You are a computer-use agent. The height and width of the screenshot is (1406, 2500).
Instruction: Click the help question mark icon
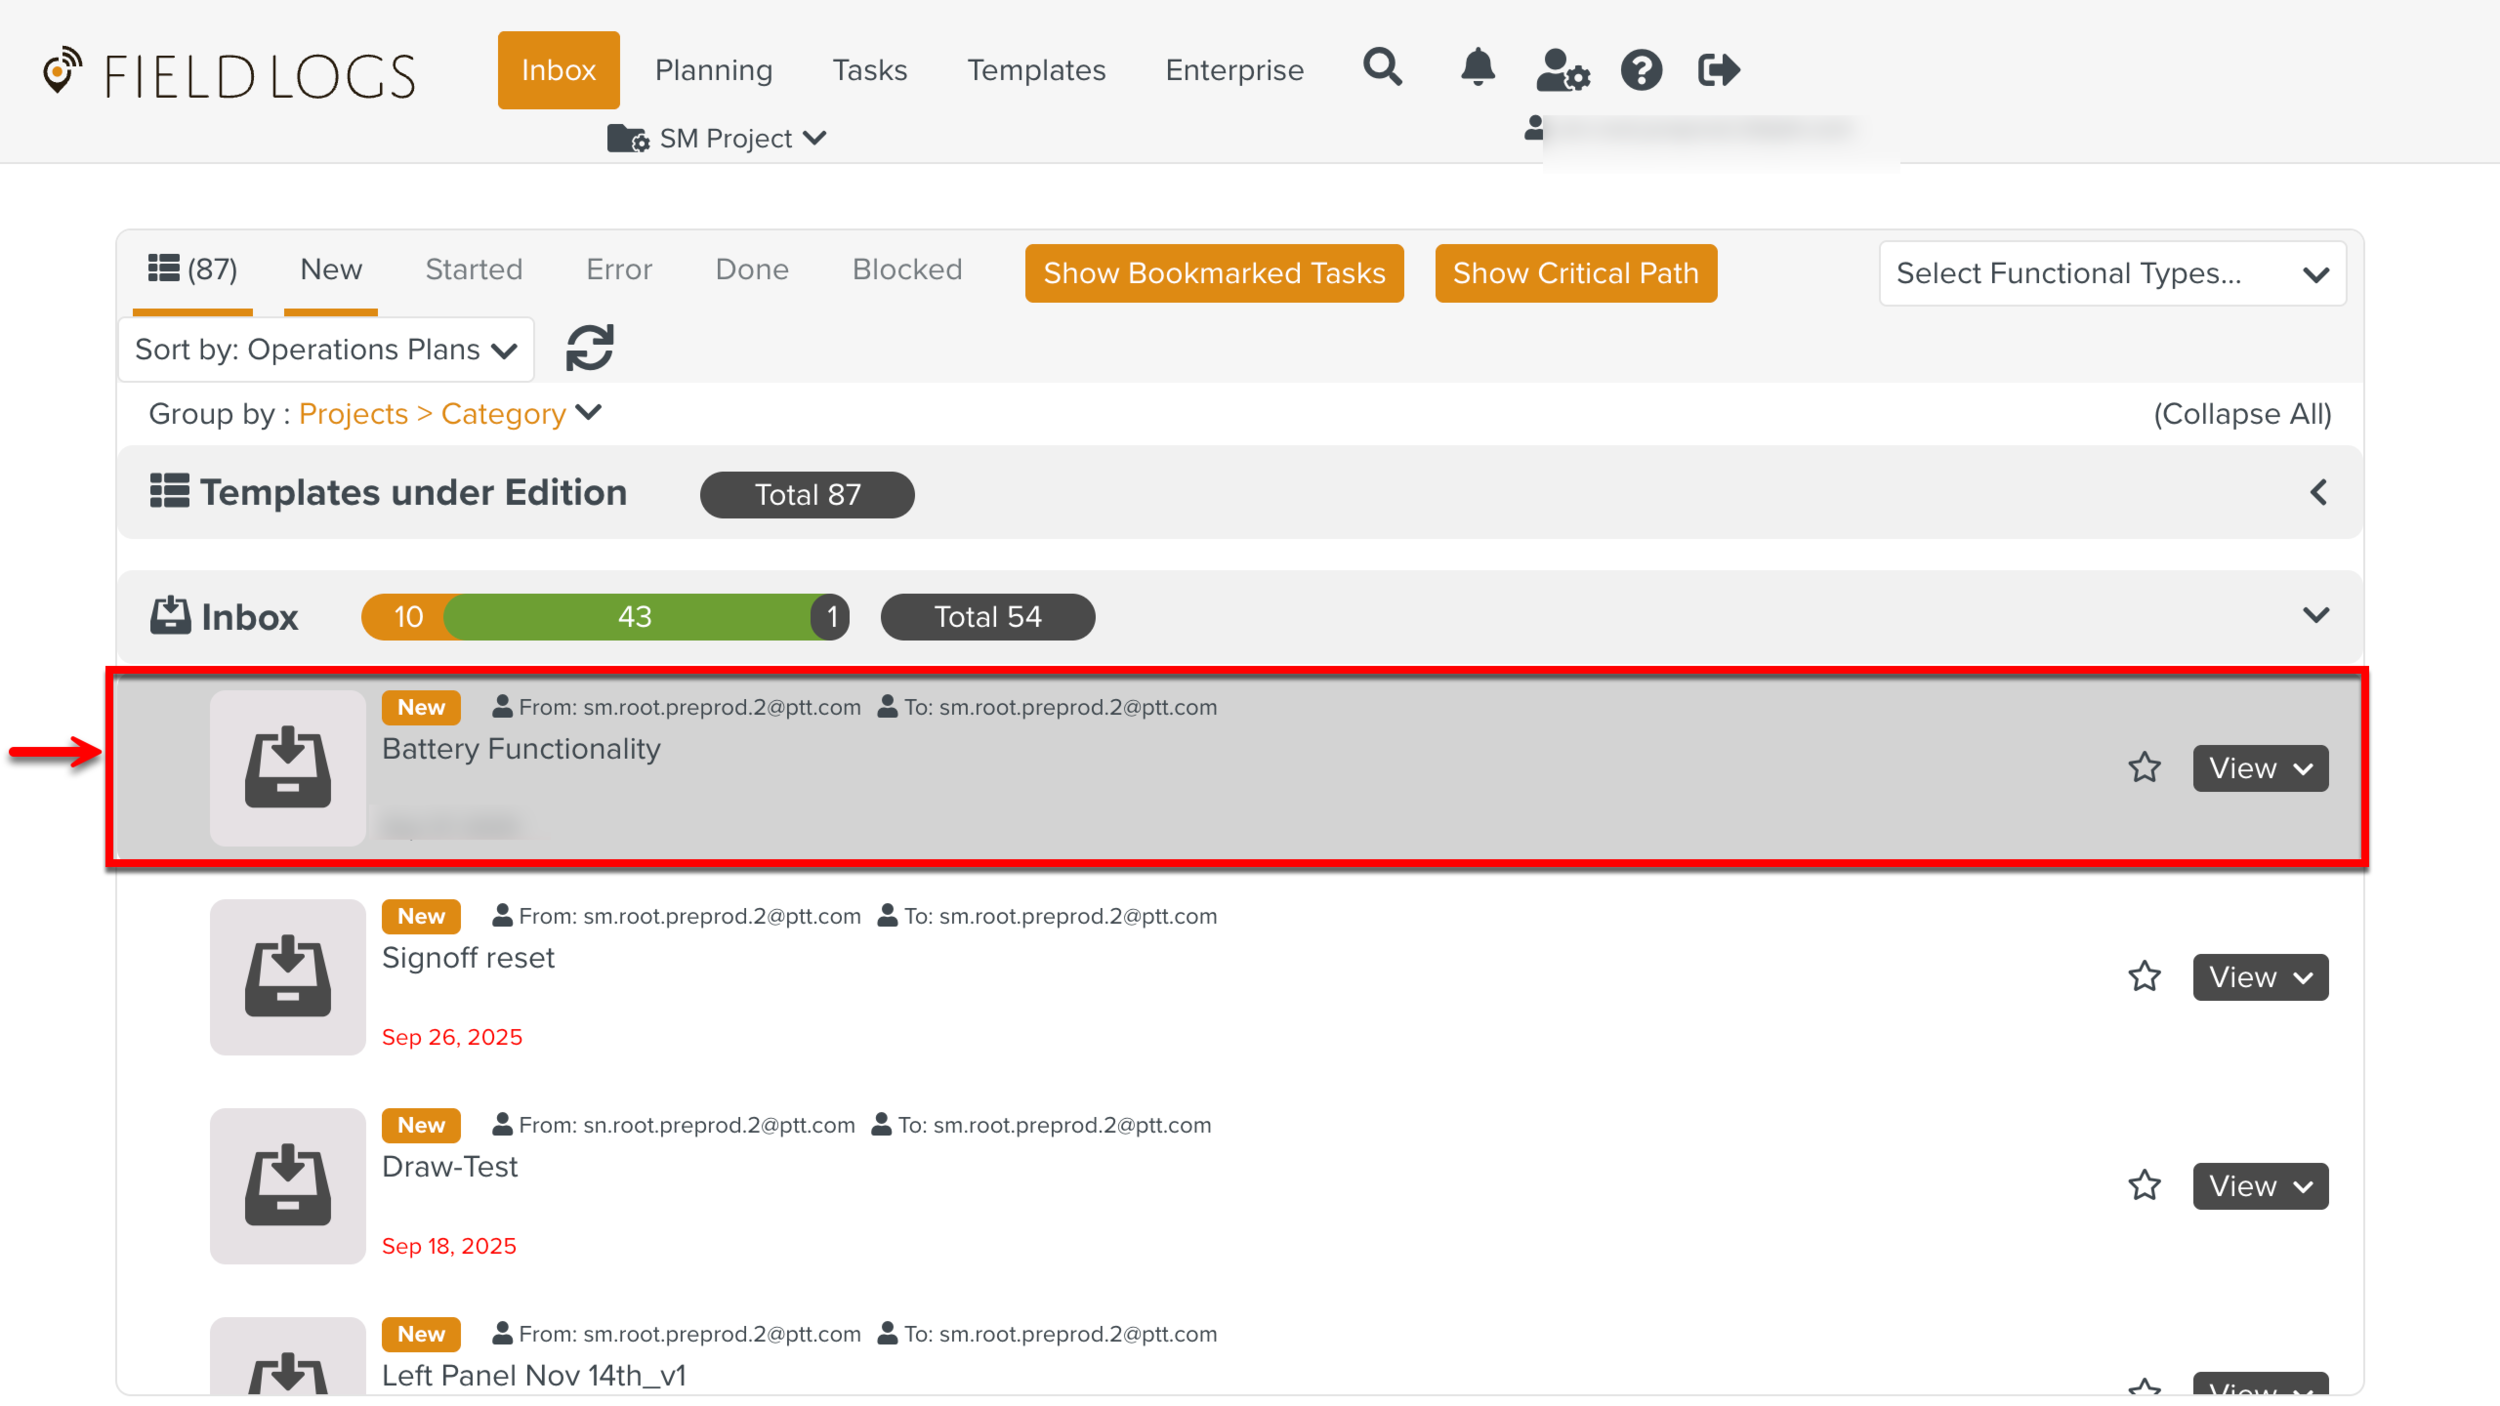1641,70
